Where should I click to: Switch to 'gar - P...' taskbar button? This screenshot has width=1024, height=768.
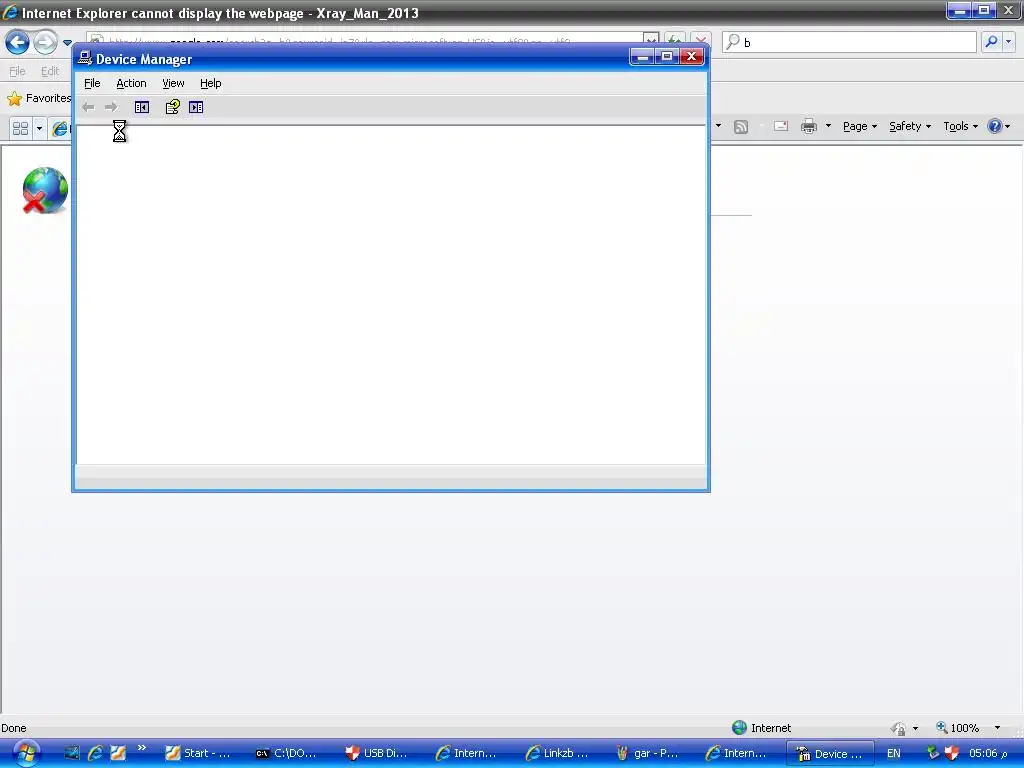click(x=648, y=753)
